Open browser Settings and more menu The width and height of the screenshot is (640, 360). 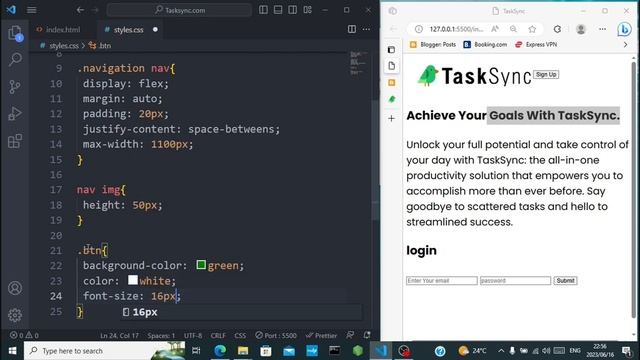click(x=602, y=29)
